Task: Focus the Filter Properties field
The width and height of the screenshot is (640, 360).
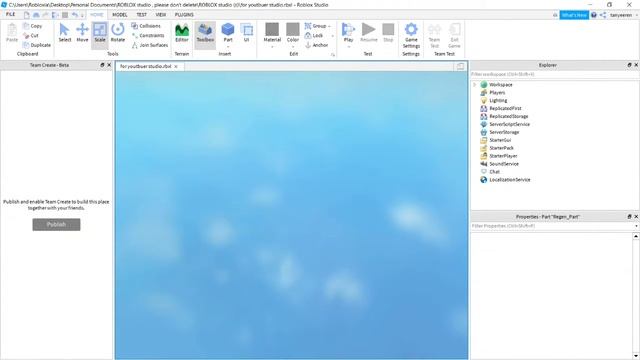Action: click(x=551, y=226)
